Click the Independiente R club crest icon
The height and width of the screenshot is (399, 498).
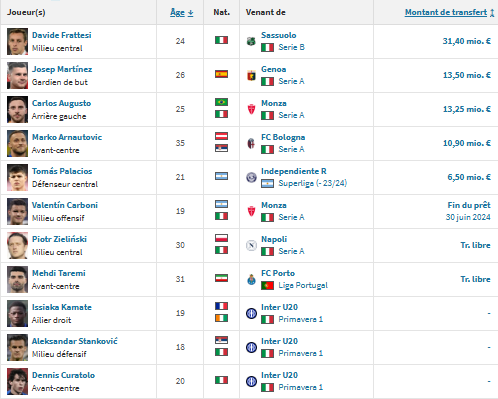[x=251, y=177]
